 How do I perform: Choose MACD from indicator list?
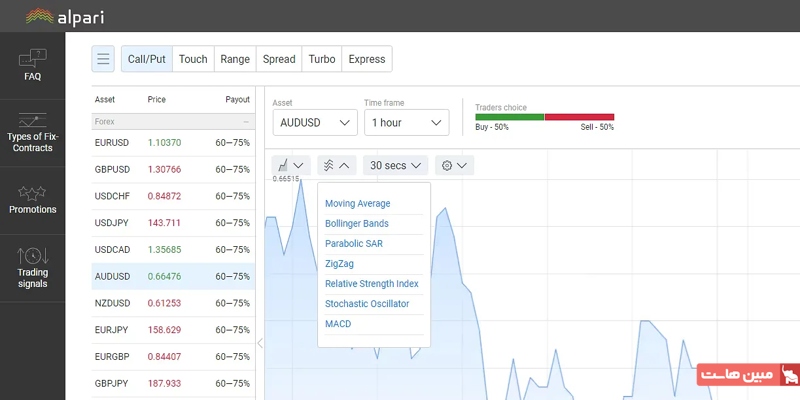[x=338, y=324]
